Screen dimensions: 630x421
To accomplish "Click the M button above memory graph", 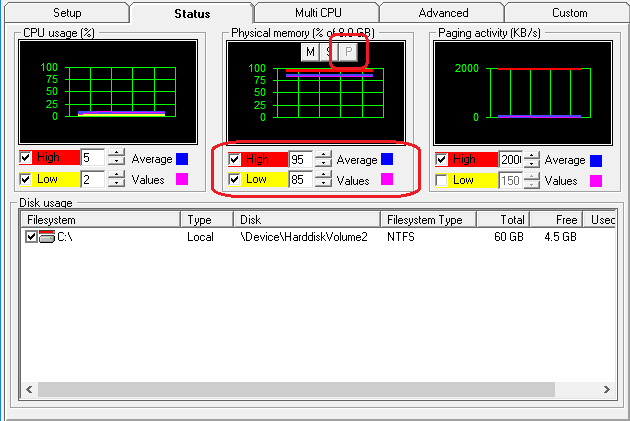I will [311, 51].
